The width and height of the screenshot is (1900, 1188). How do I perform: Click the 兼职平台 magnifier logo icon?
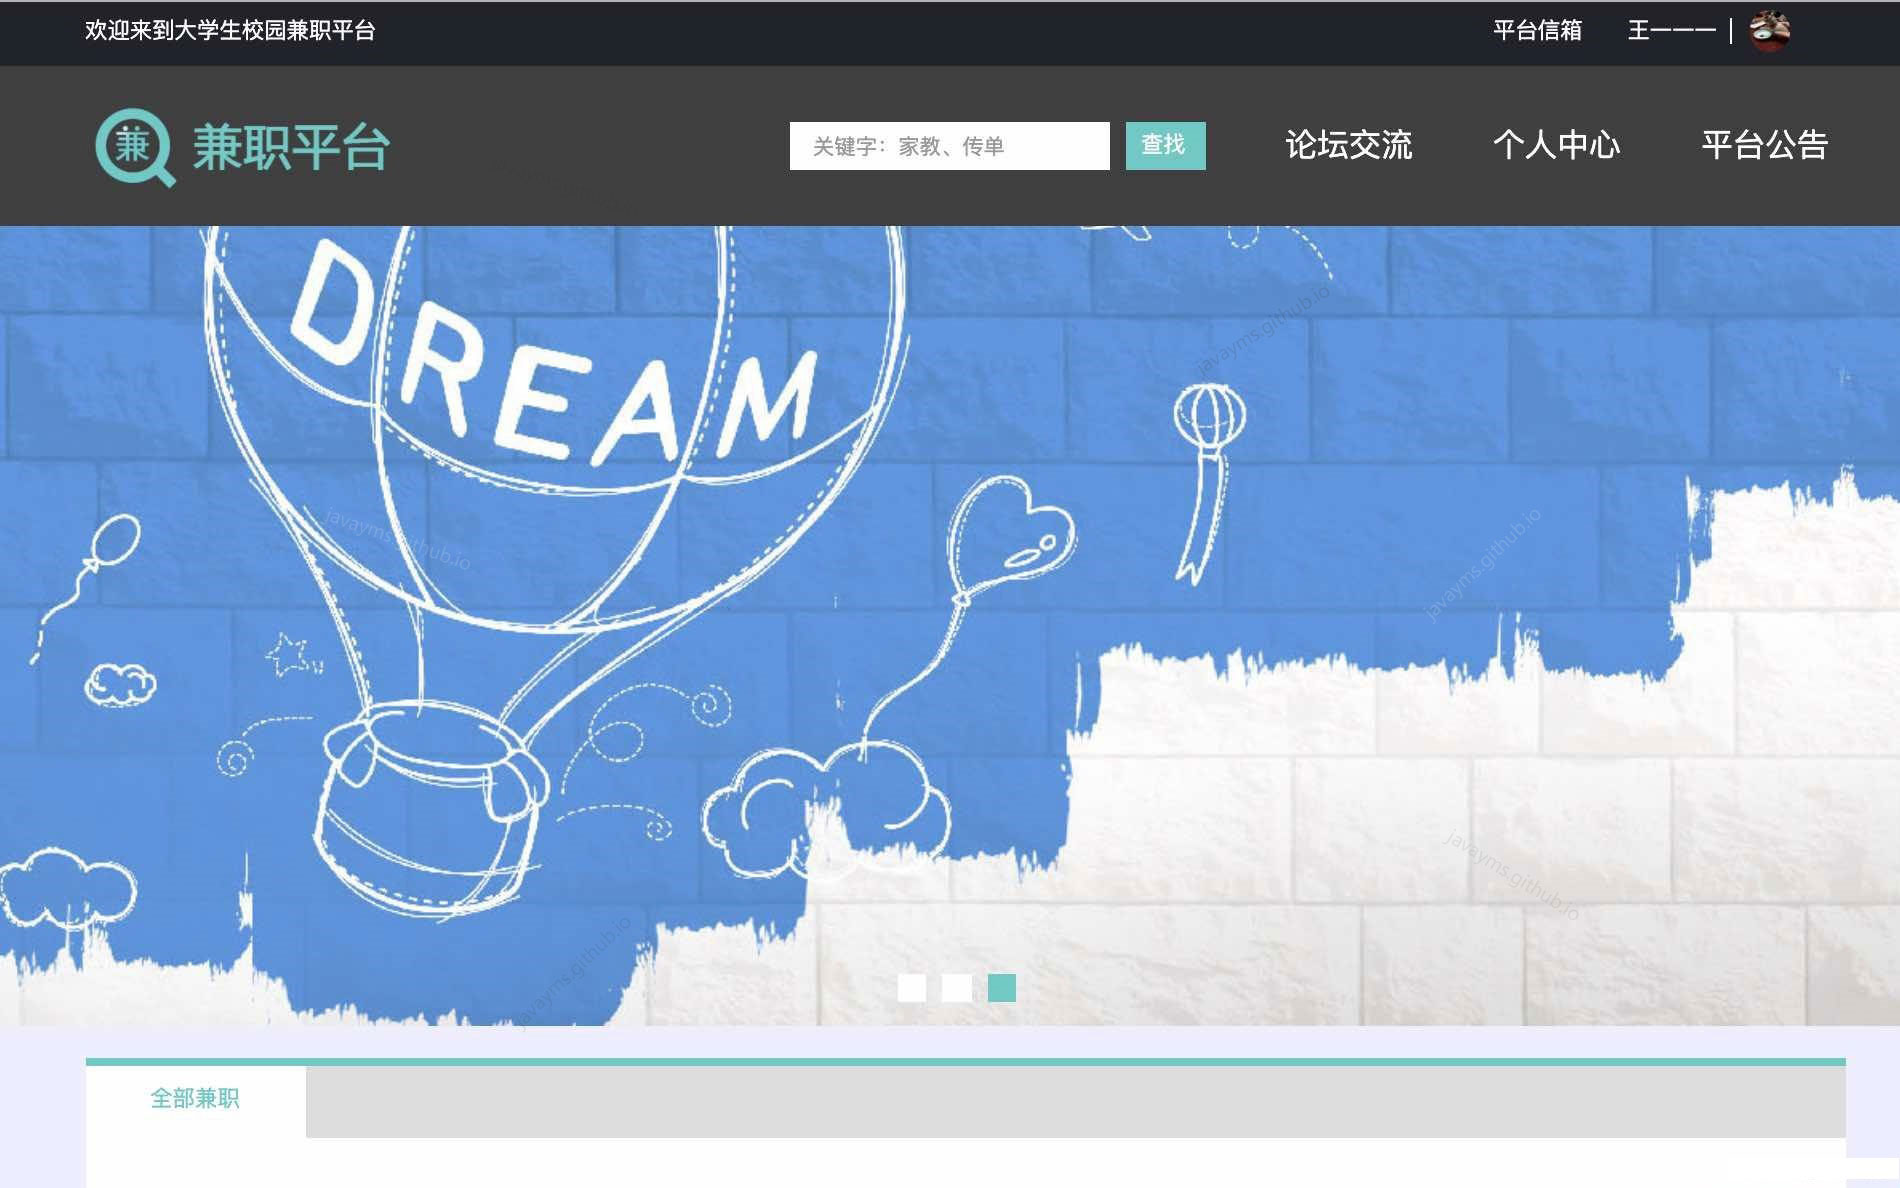(136, 147)
